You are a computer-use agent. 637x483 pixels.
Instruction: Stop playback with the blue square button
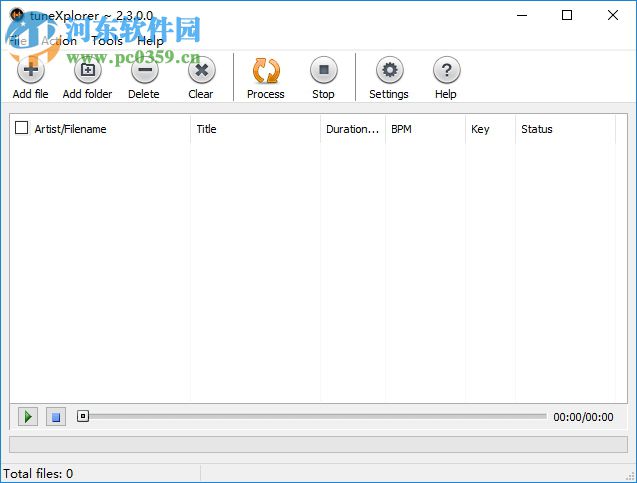(x=56, y=417)
